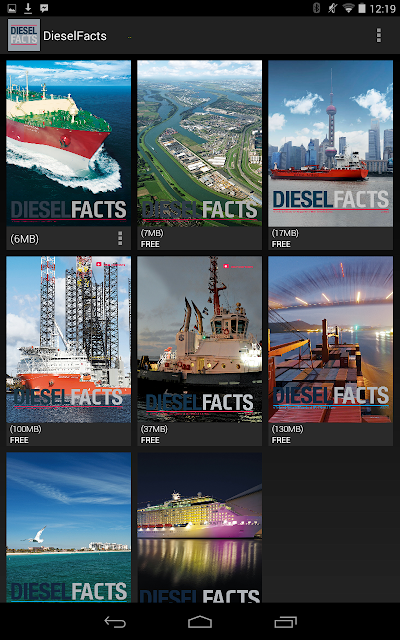The height and width of the screenshot is (640, 400).
Task: Tap FREE under the 100MB issue
Action: (x=19, y=440)
